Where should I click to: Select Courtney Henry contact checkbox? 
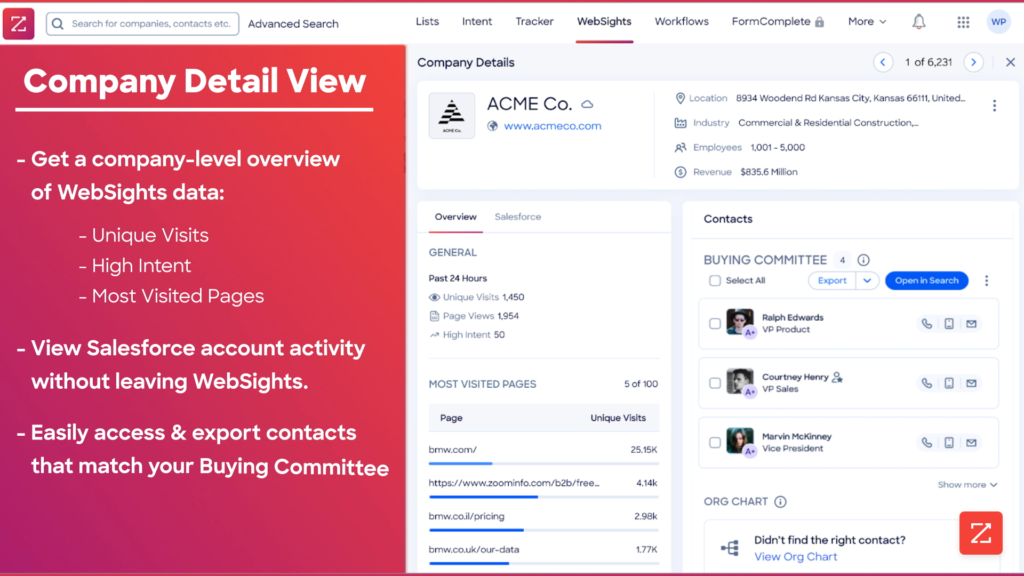(x=715, y=383)
